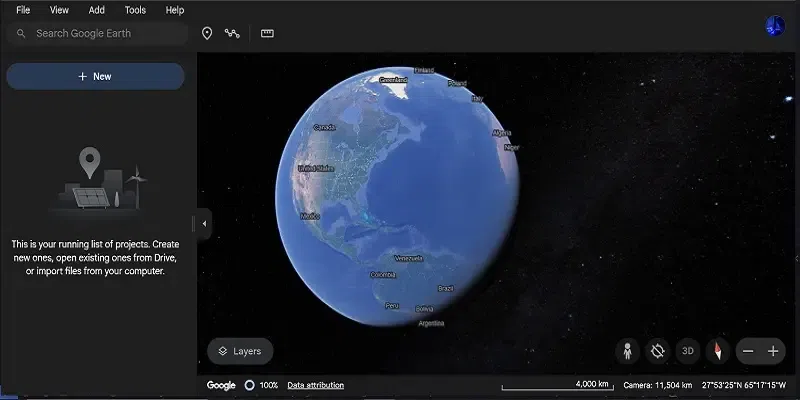Focus the Search Google Earth field
Screen dimensions: 800x400
tap(97, 34)
